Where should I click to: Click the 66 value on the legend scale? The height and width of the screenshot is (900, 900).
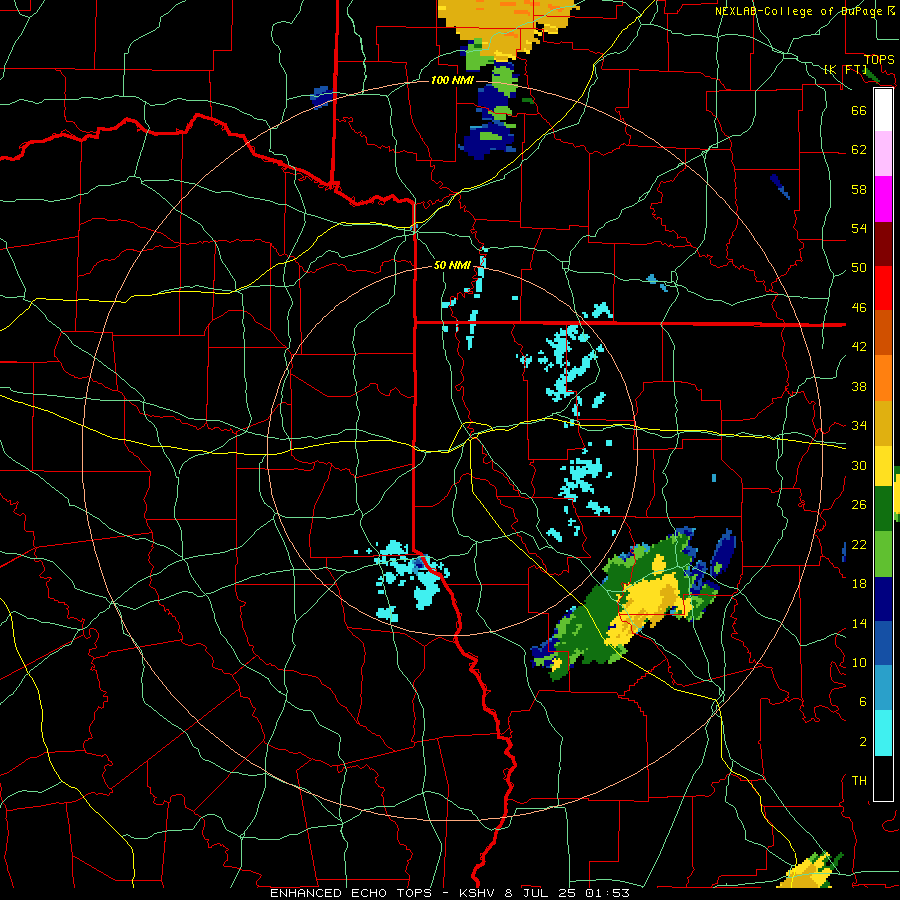859,110
